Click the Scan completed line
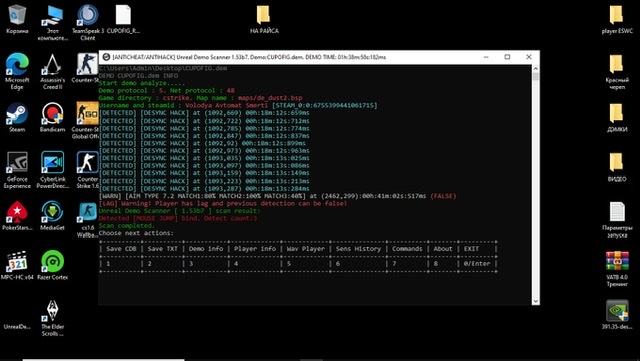 (127, 225)
